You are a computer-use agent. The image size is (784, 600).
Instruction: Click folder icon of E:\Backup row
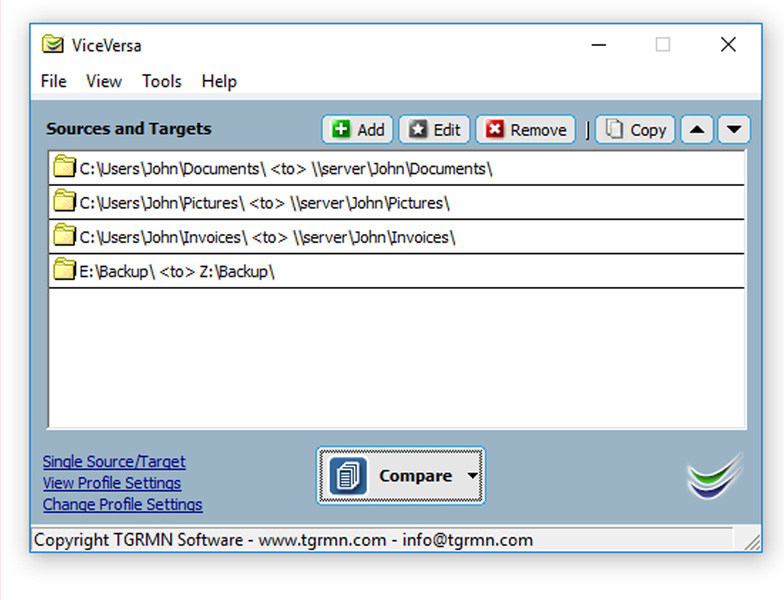click(64, 269)
